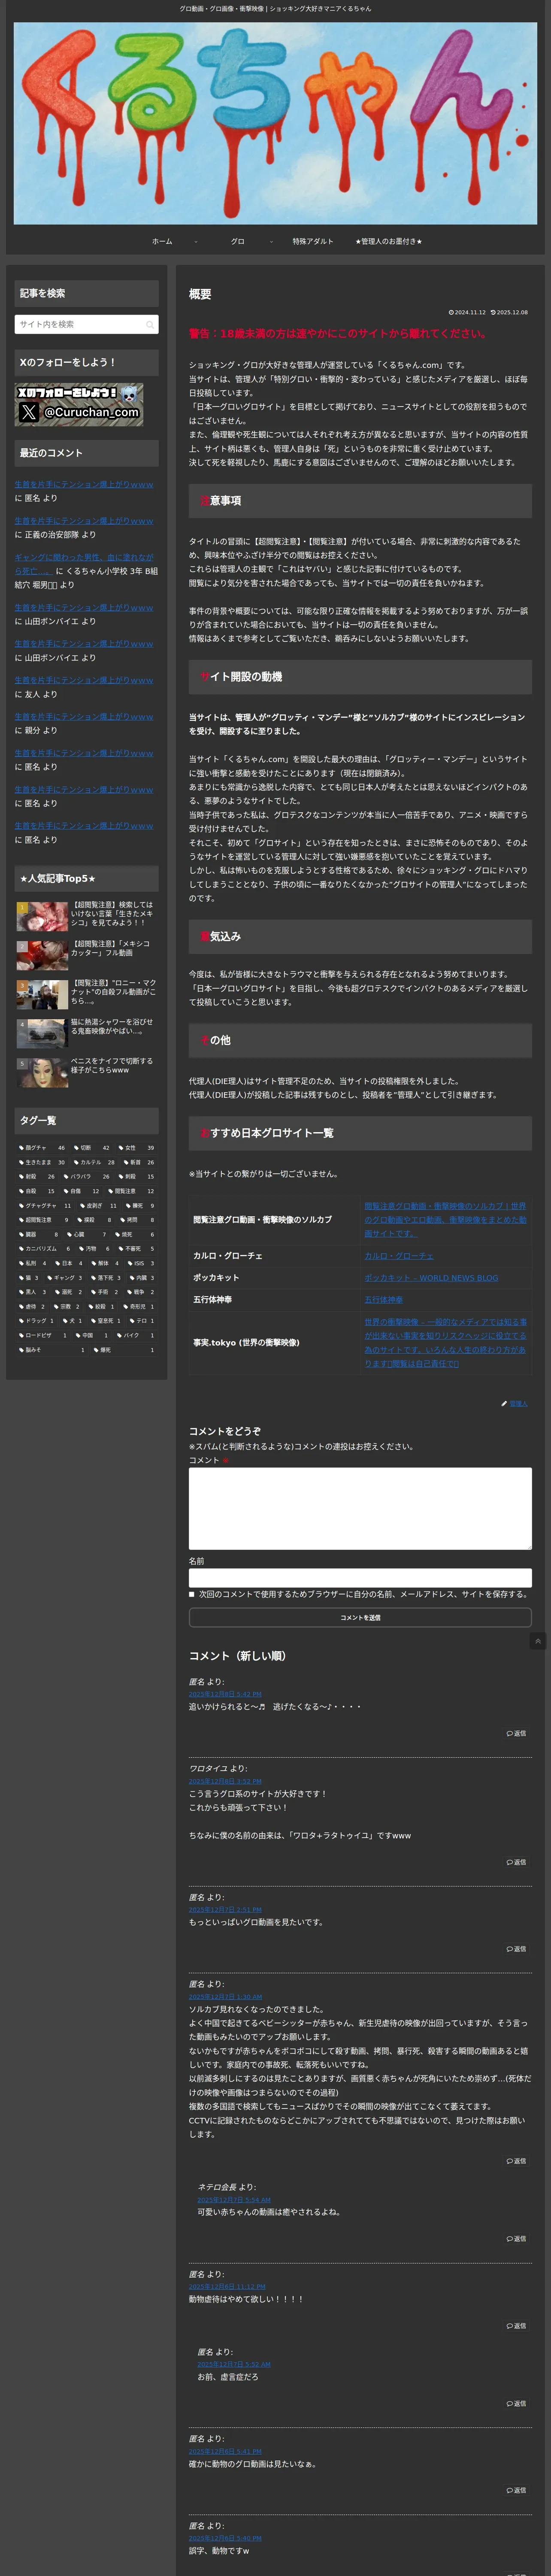The image size is (551, 2576).
Task: Select the テロ tag
Action: [x=141, y=1321]
